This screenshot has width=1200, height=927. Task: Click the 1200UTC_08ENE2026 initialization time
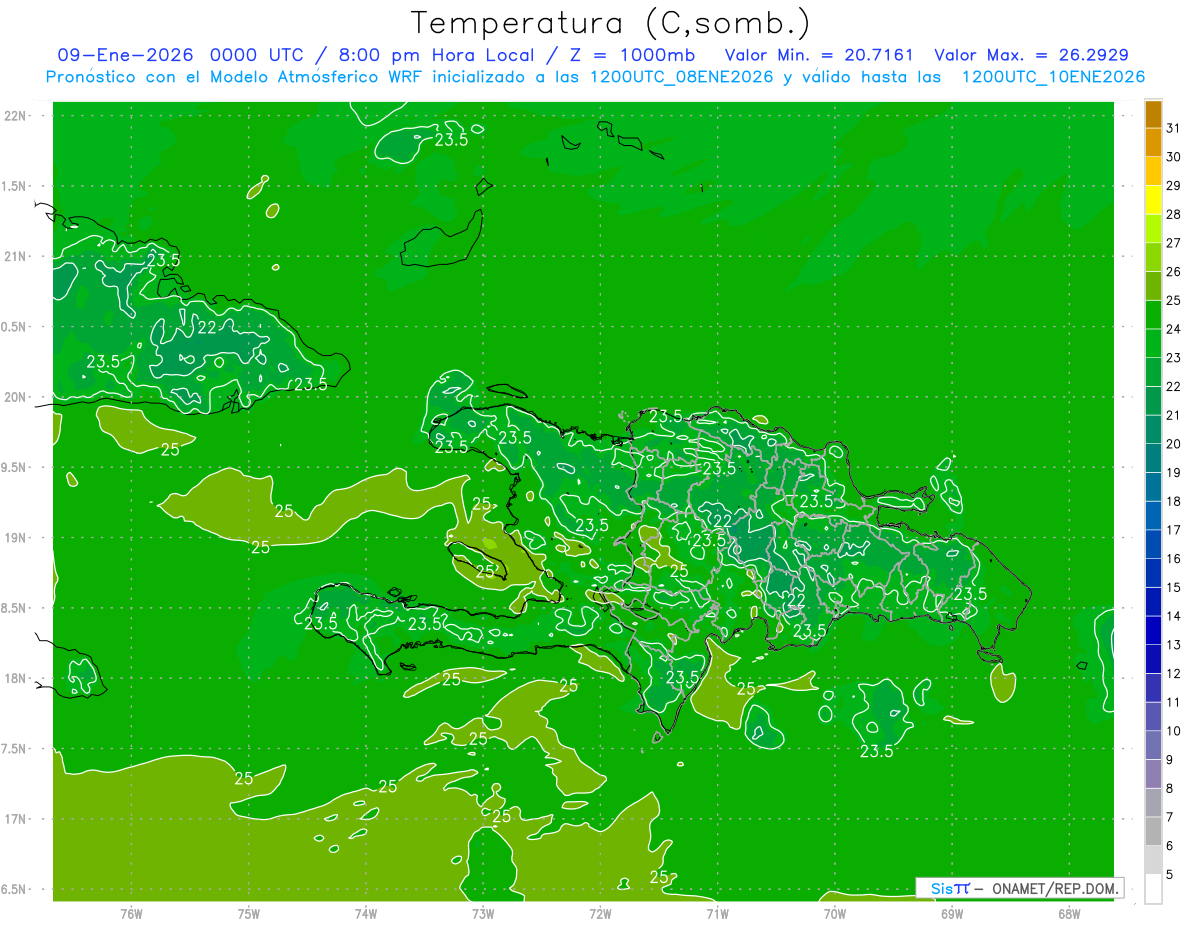pyautogui.click(x=683, y=77)
